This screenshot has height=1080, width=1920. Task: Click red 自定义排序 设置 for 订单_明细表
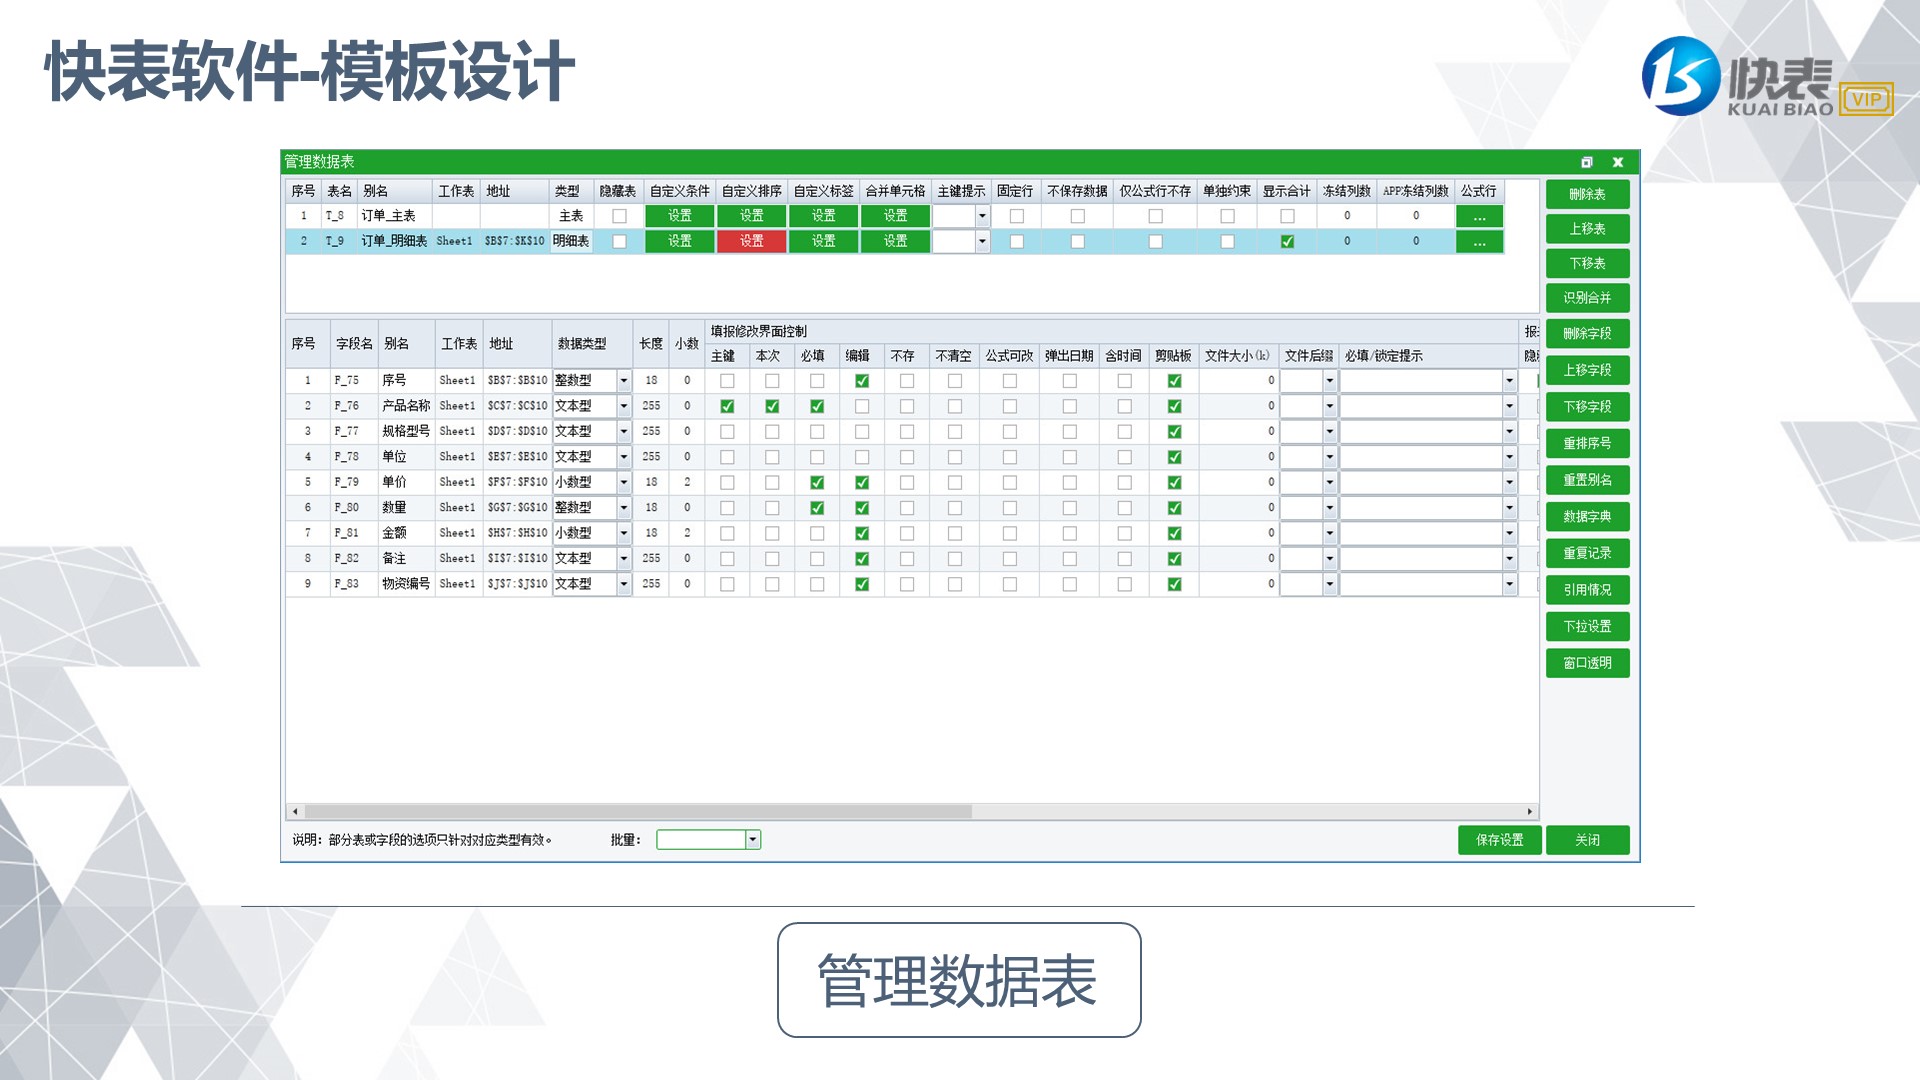click(751, 241)
